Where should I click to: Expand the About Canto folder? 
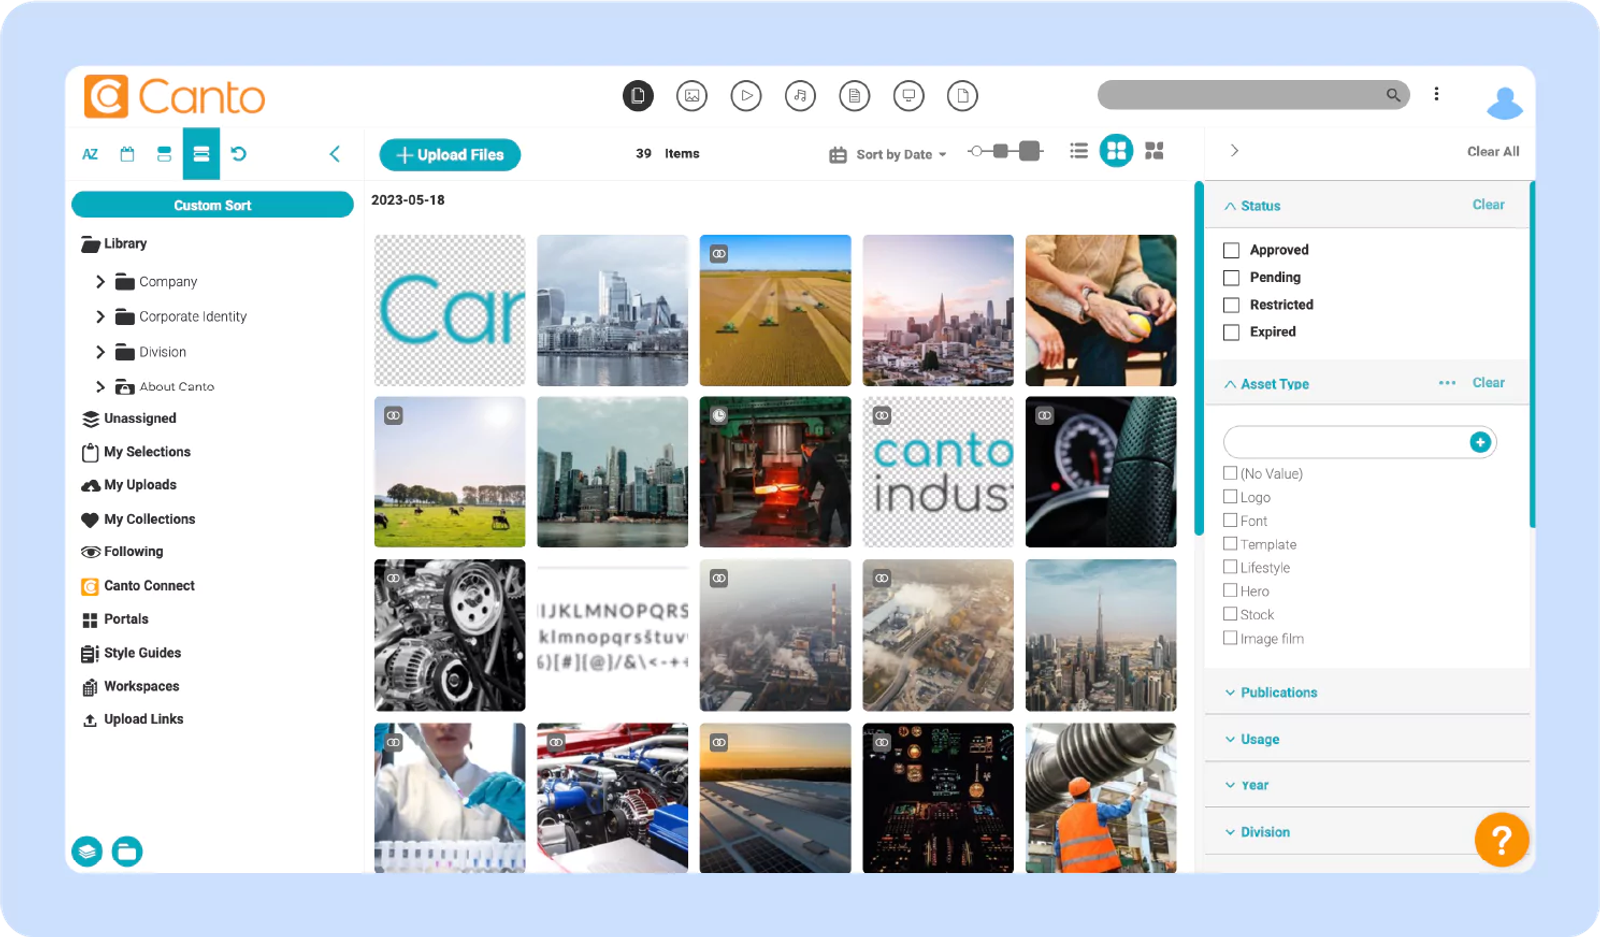pyautogui.click(x=100, y=387)
